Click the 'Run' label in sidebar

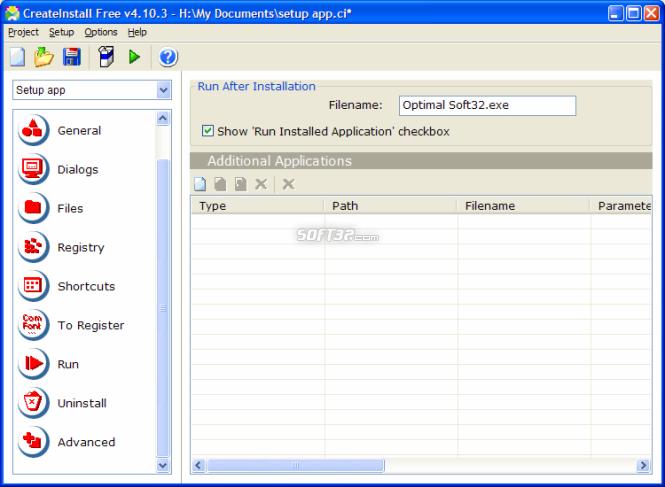(68, 364)
